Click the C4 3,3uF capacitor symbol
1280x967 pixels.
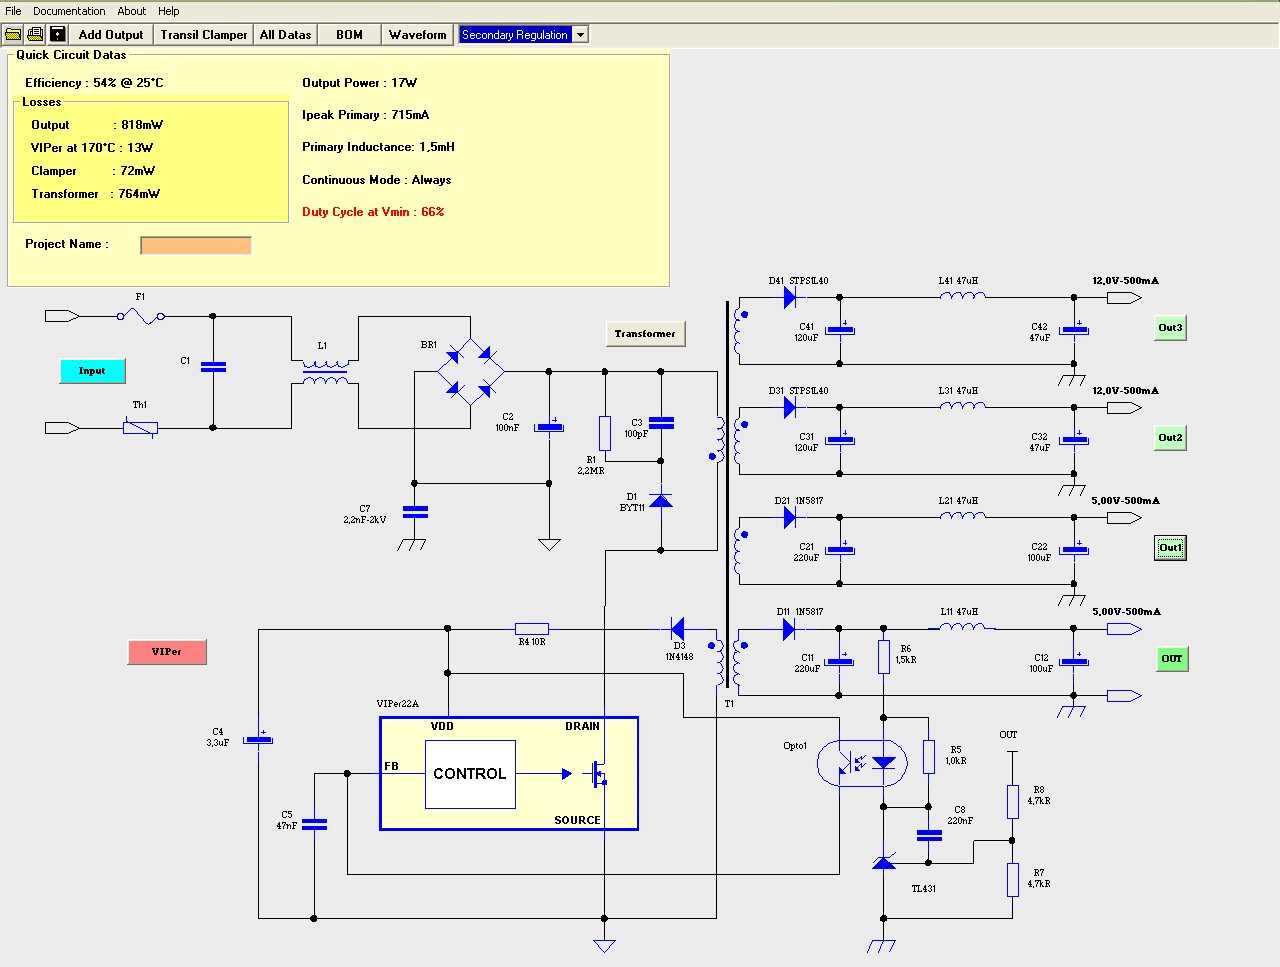(259, 739)
